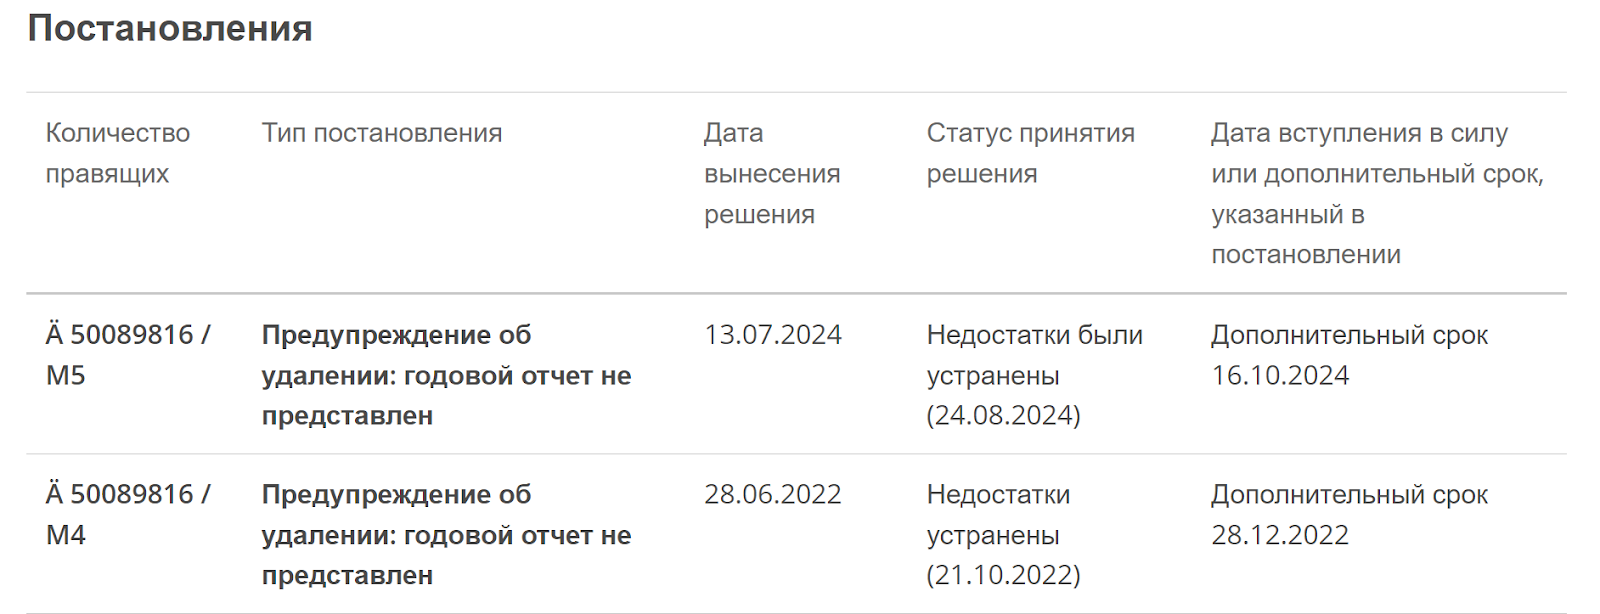Click the "Постановления" section heading
The width and height of the screenshot is (1600, 614).
(x=170, y=28)
